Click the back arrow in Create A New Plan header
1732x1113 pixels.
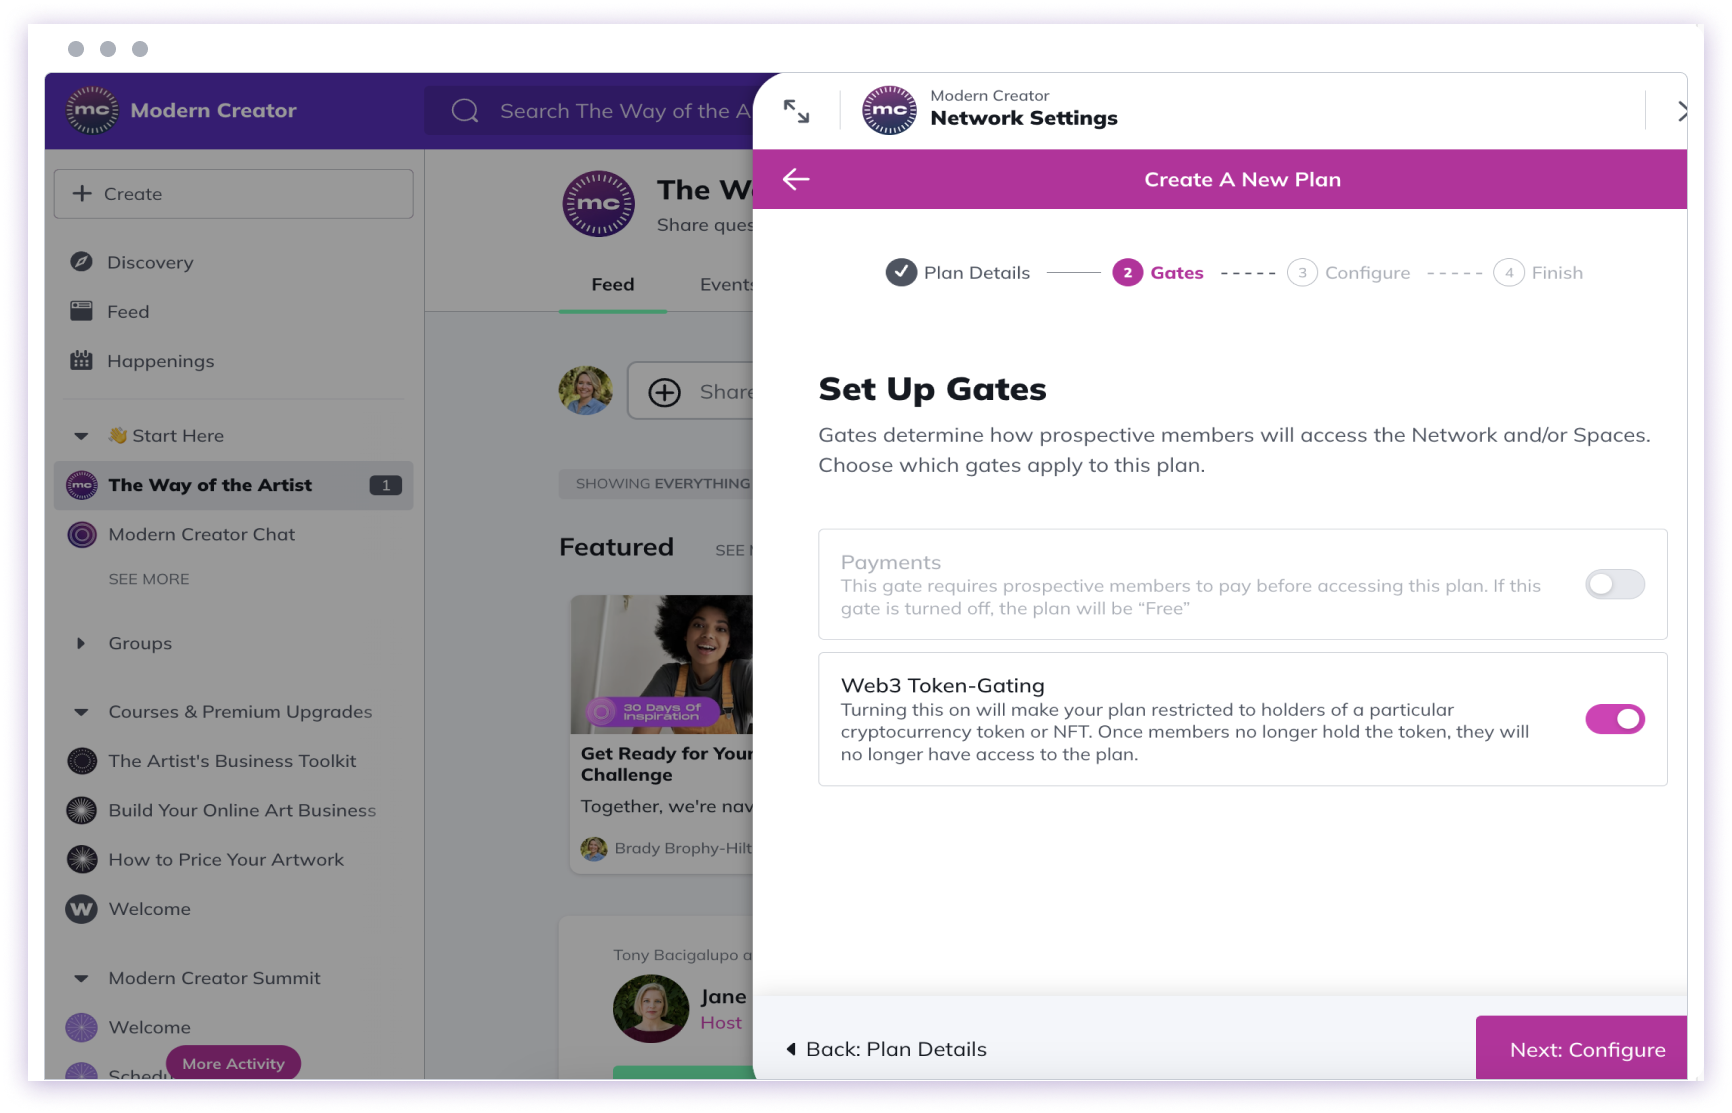(796, 179)
